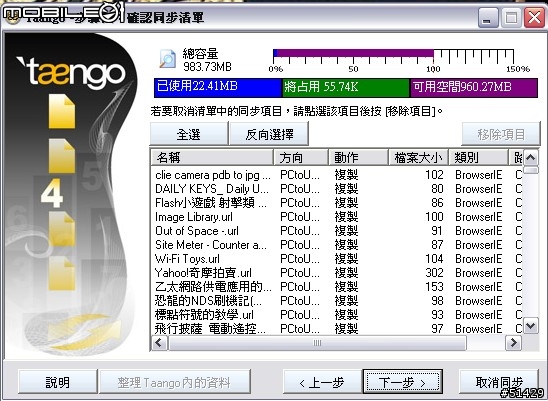
Task: Sort by the 名稱 column header
Action: pos(212,157)
